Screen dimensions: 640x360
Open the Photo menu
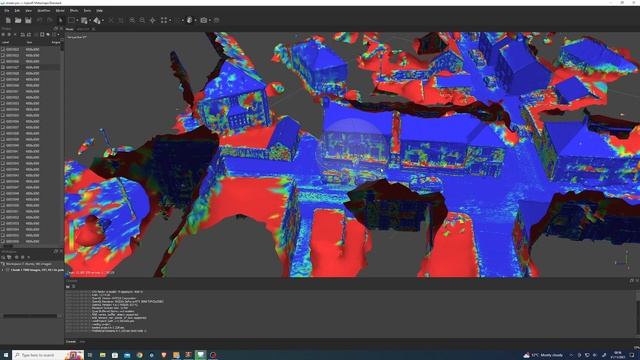coord(74,11)
